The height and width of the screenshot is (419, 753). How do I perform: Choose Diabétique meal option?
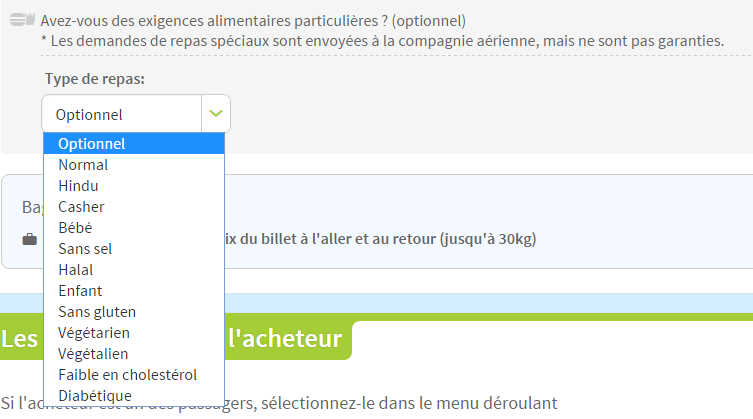134,395
